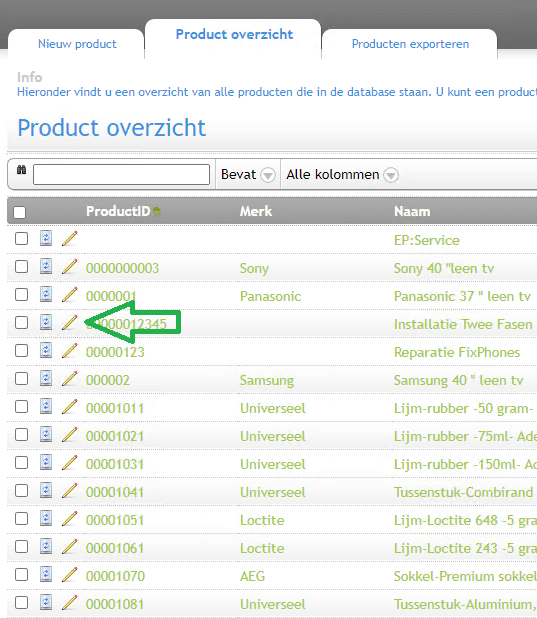The width and height of the screenshot is (537, 618).
Task: Click the binoculars search icon
Action: [x=21, y=170]
